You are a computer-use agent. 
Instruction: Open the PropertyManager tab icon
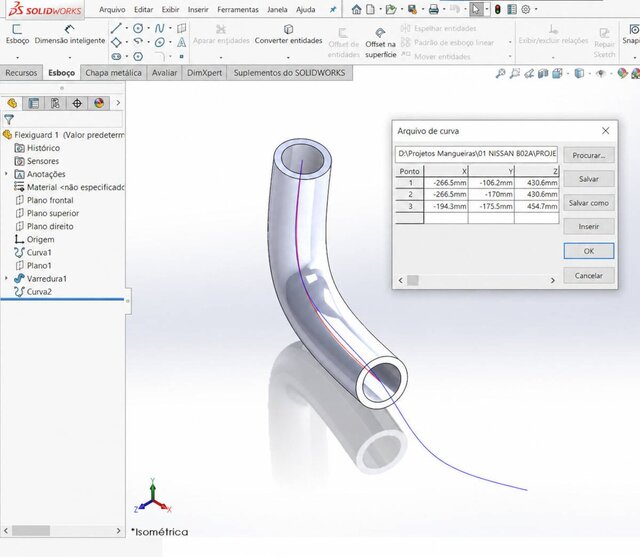point(33,103)
